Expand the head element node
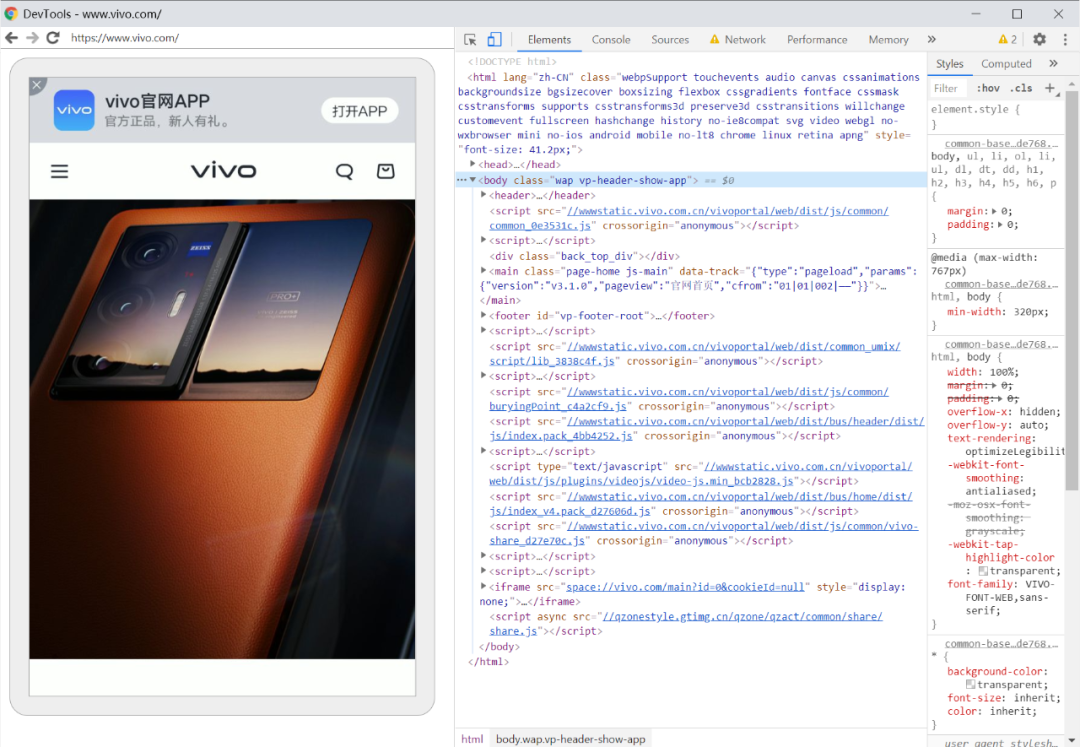 point(472,164)
